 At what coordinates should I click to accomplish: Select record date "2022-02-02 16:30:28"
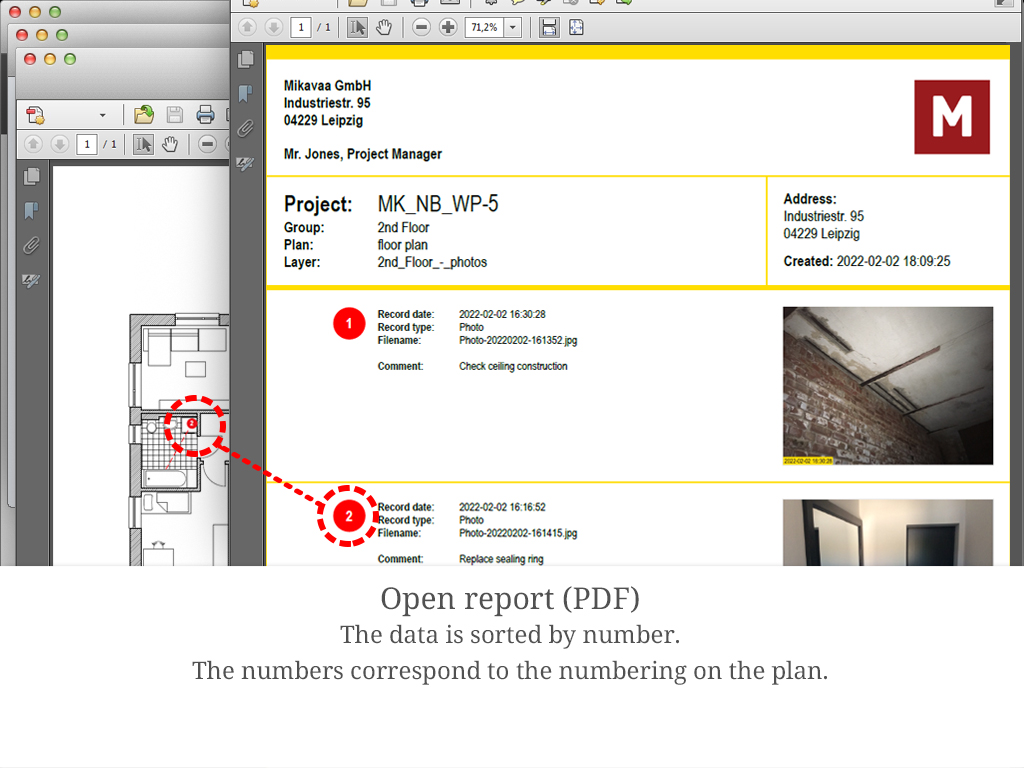coord(502,314)
